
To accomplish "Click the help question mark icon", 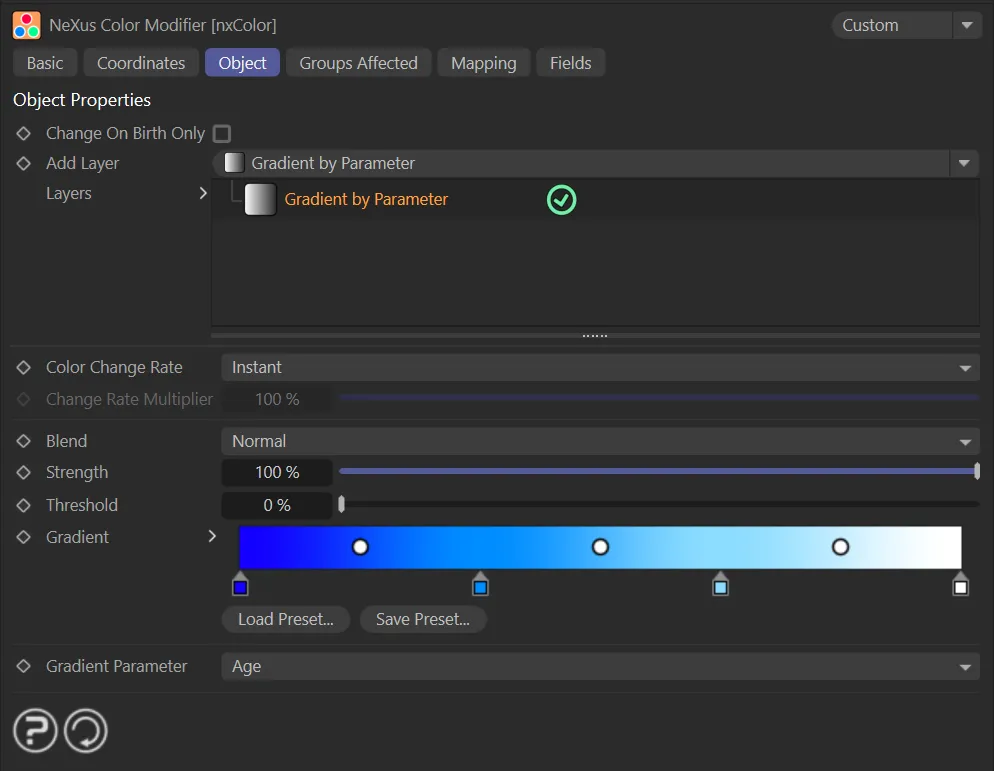I will coord(35,732).
